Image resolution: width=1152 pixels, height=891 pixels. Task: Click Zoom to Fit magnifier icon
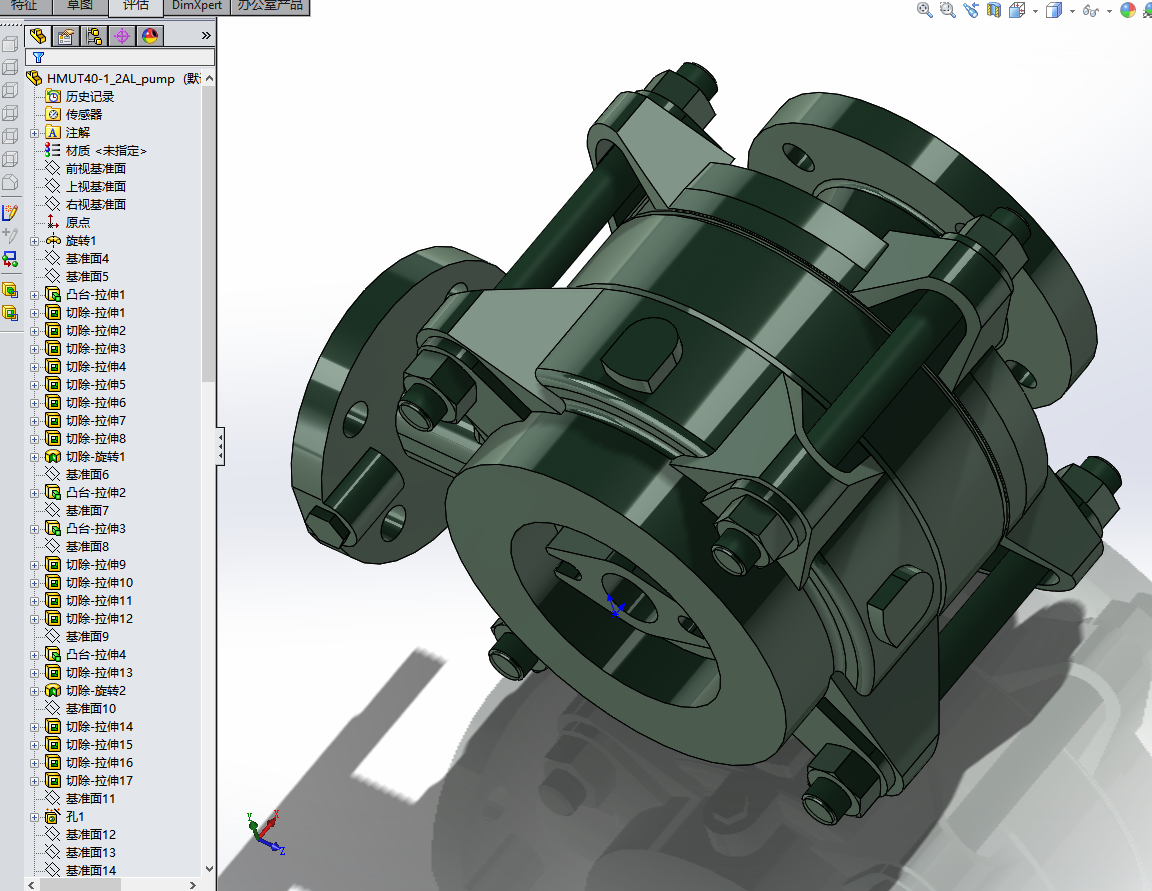click(x=924, y=10)
